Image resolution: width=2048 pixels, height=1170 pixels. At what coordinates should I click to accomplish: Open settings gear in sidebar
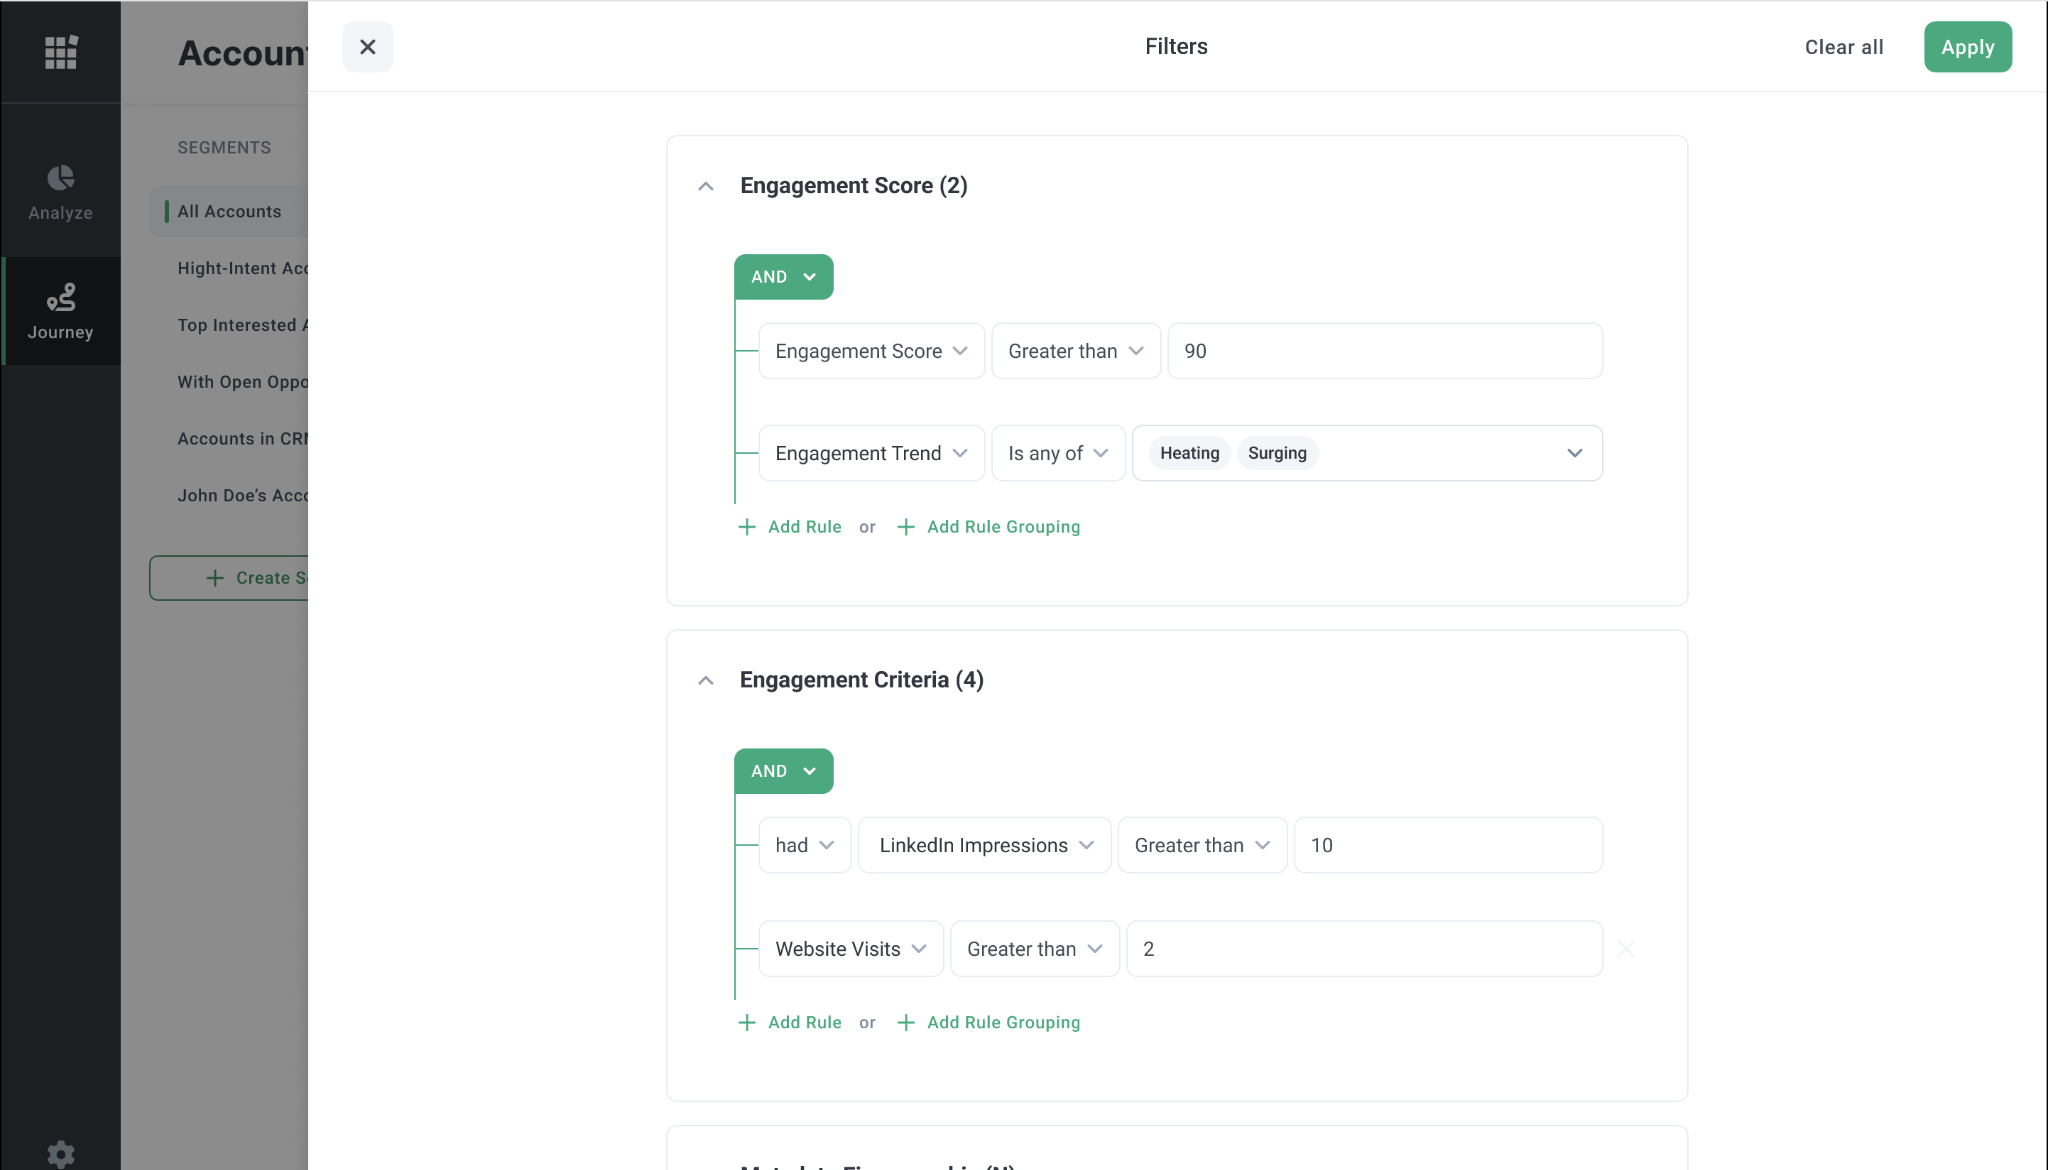[61, 1153]
